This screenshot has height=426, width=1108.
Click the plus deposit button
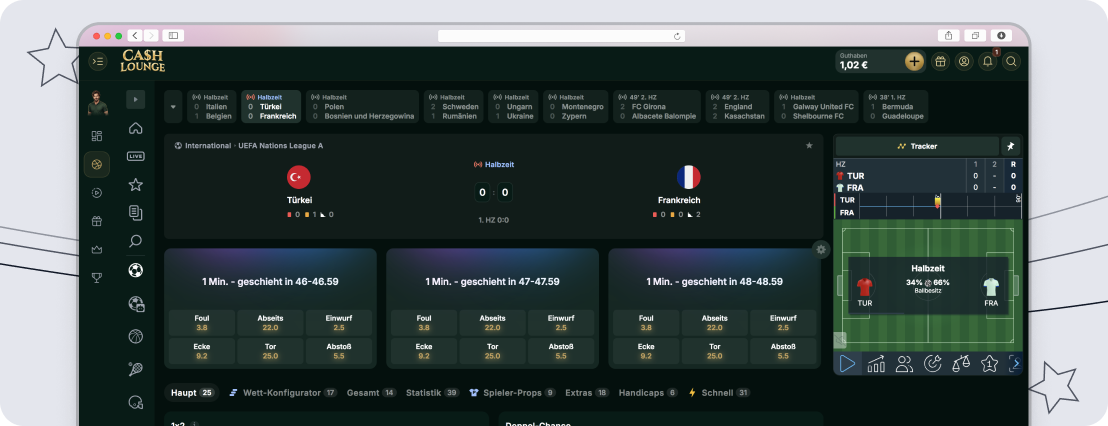[914, 61]
